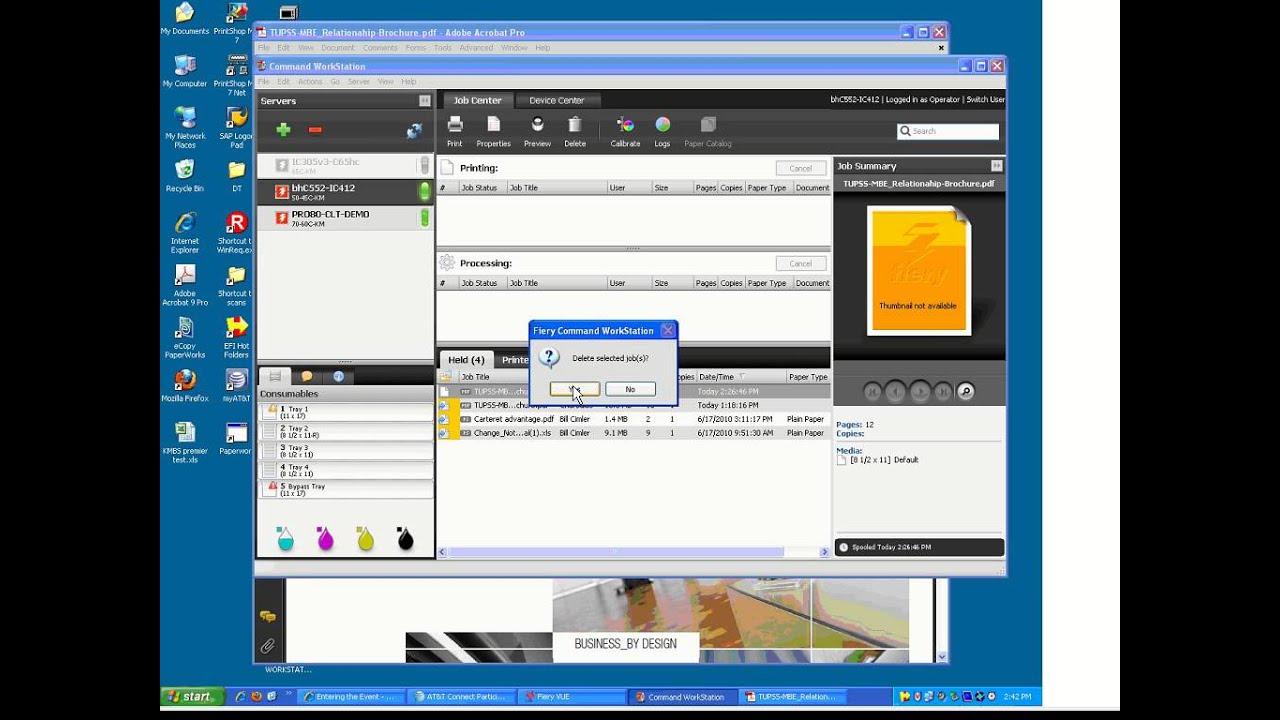Click the Print toolbar icon

point(455,131)
